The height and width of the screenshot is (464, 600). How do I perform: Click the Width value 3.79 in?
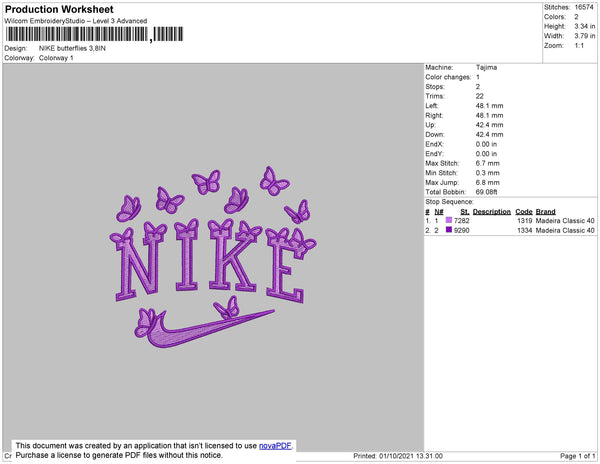tap(584, 36)
